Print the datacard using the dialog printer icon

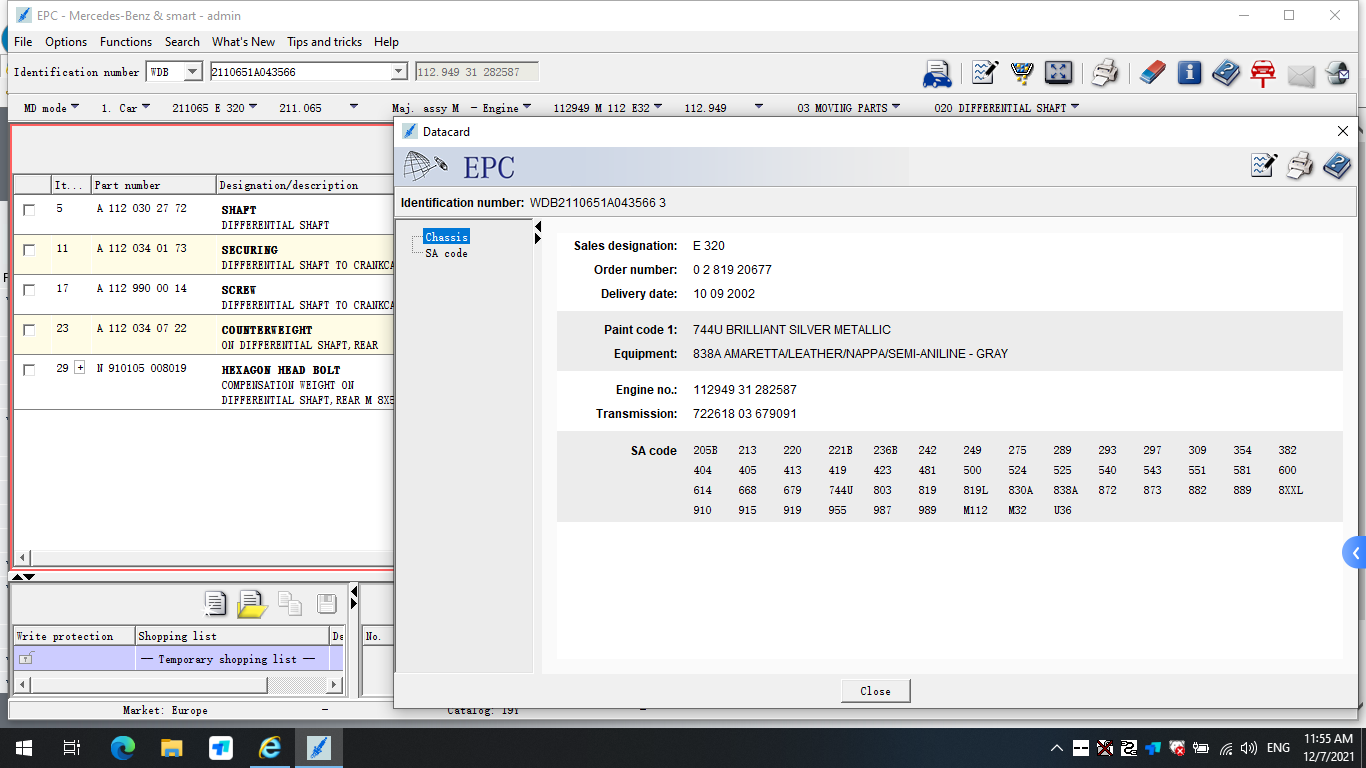[x=1300, y=166]
